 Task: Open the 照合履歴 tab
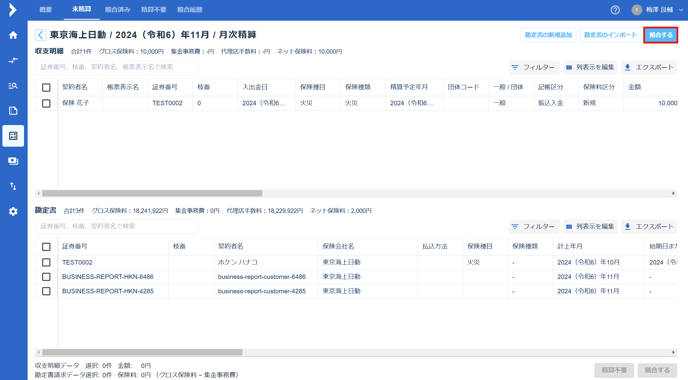point(190,10)
